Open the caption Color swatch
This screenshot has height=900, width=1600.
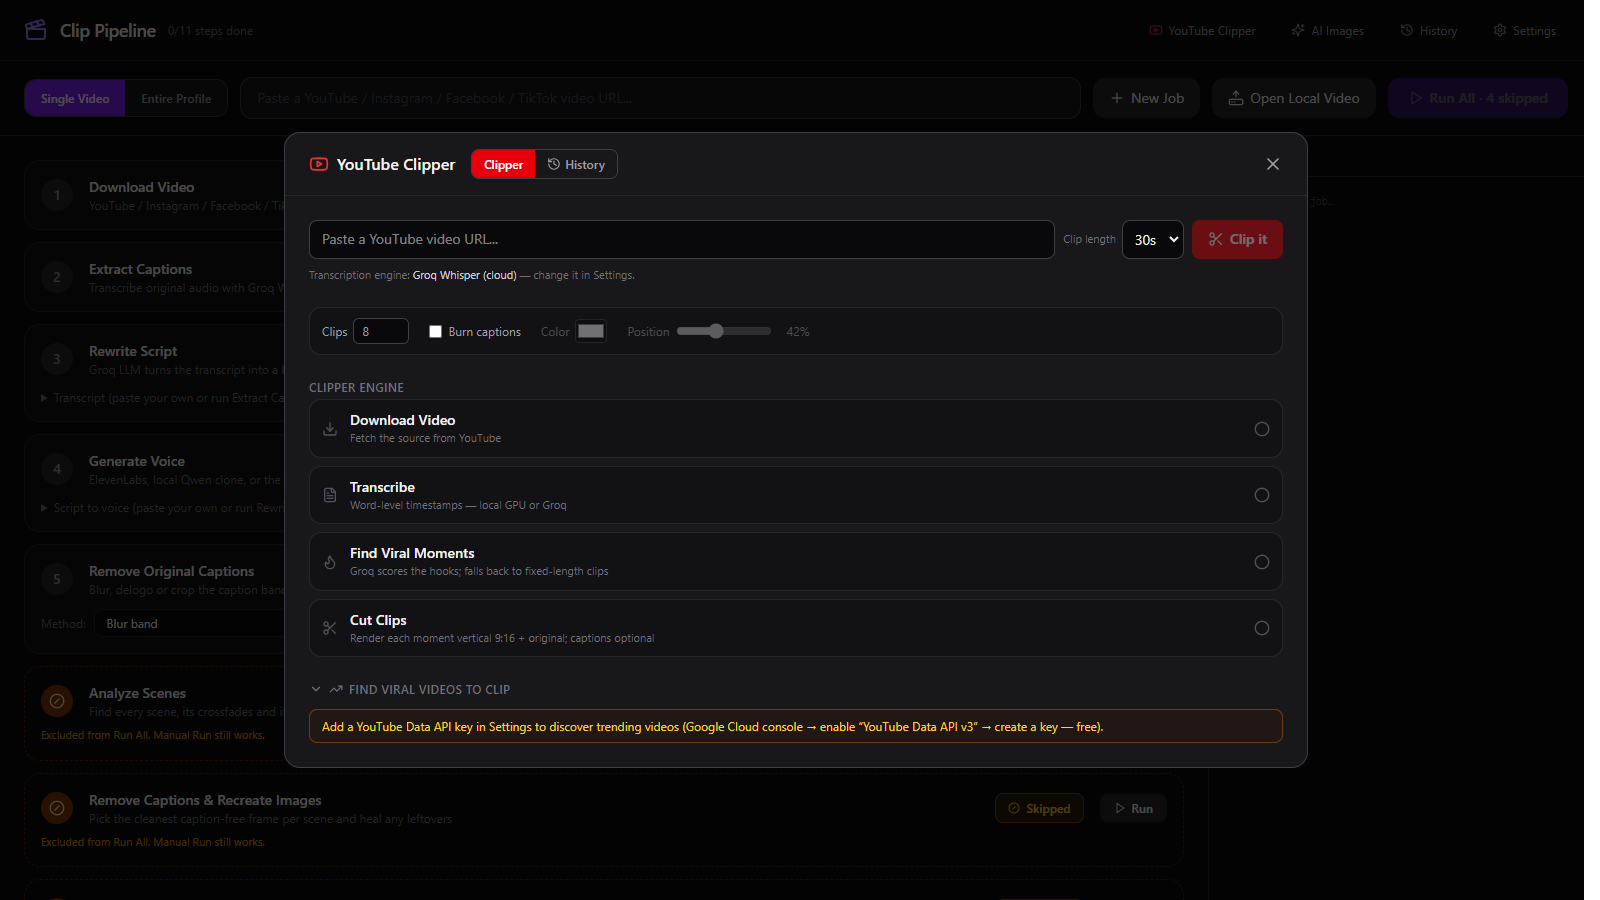pos(591,331)
